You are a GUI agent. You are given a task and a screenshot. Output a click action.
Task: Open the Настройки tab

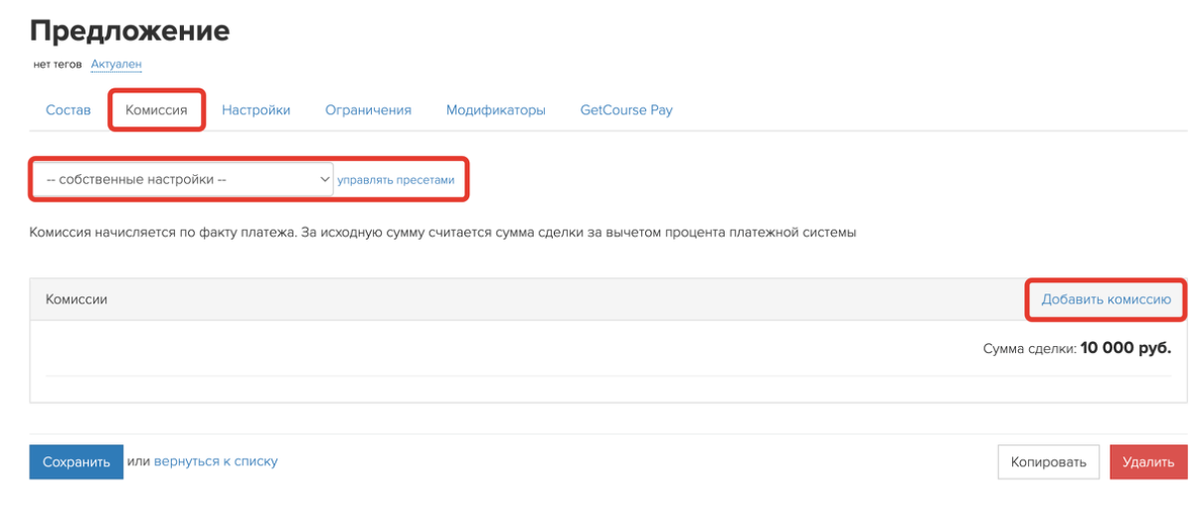point(256,110)
